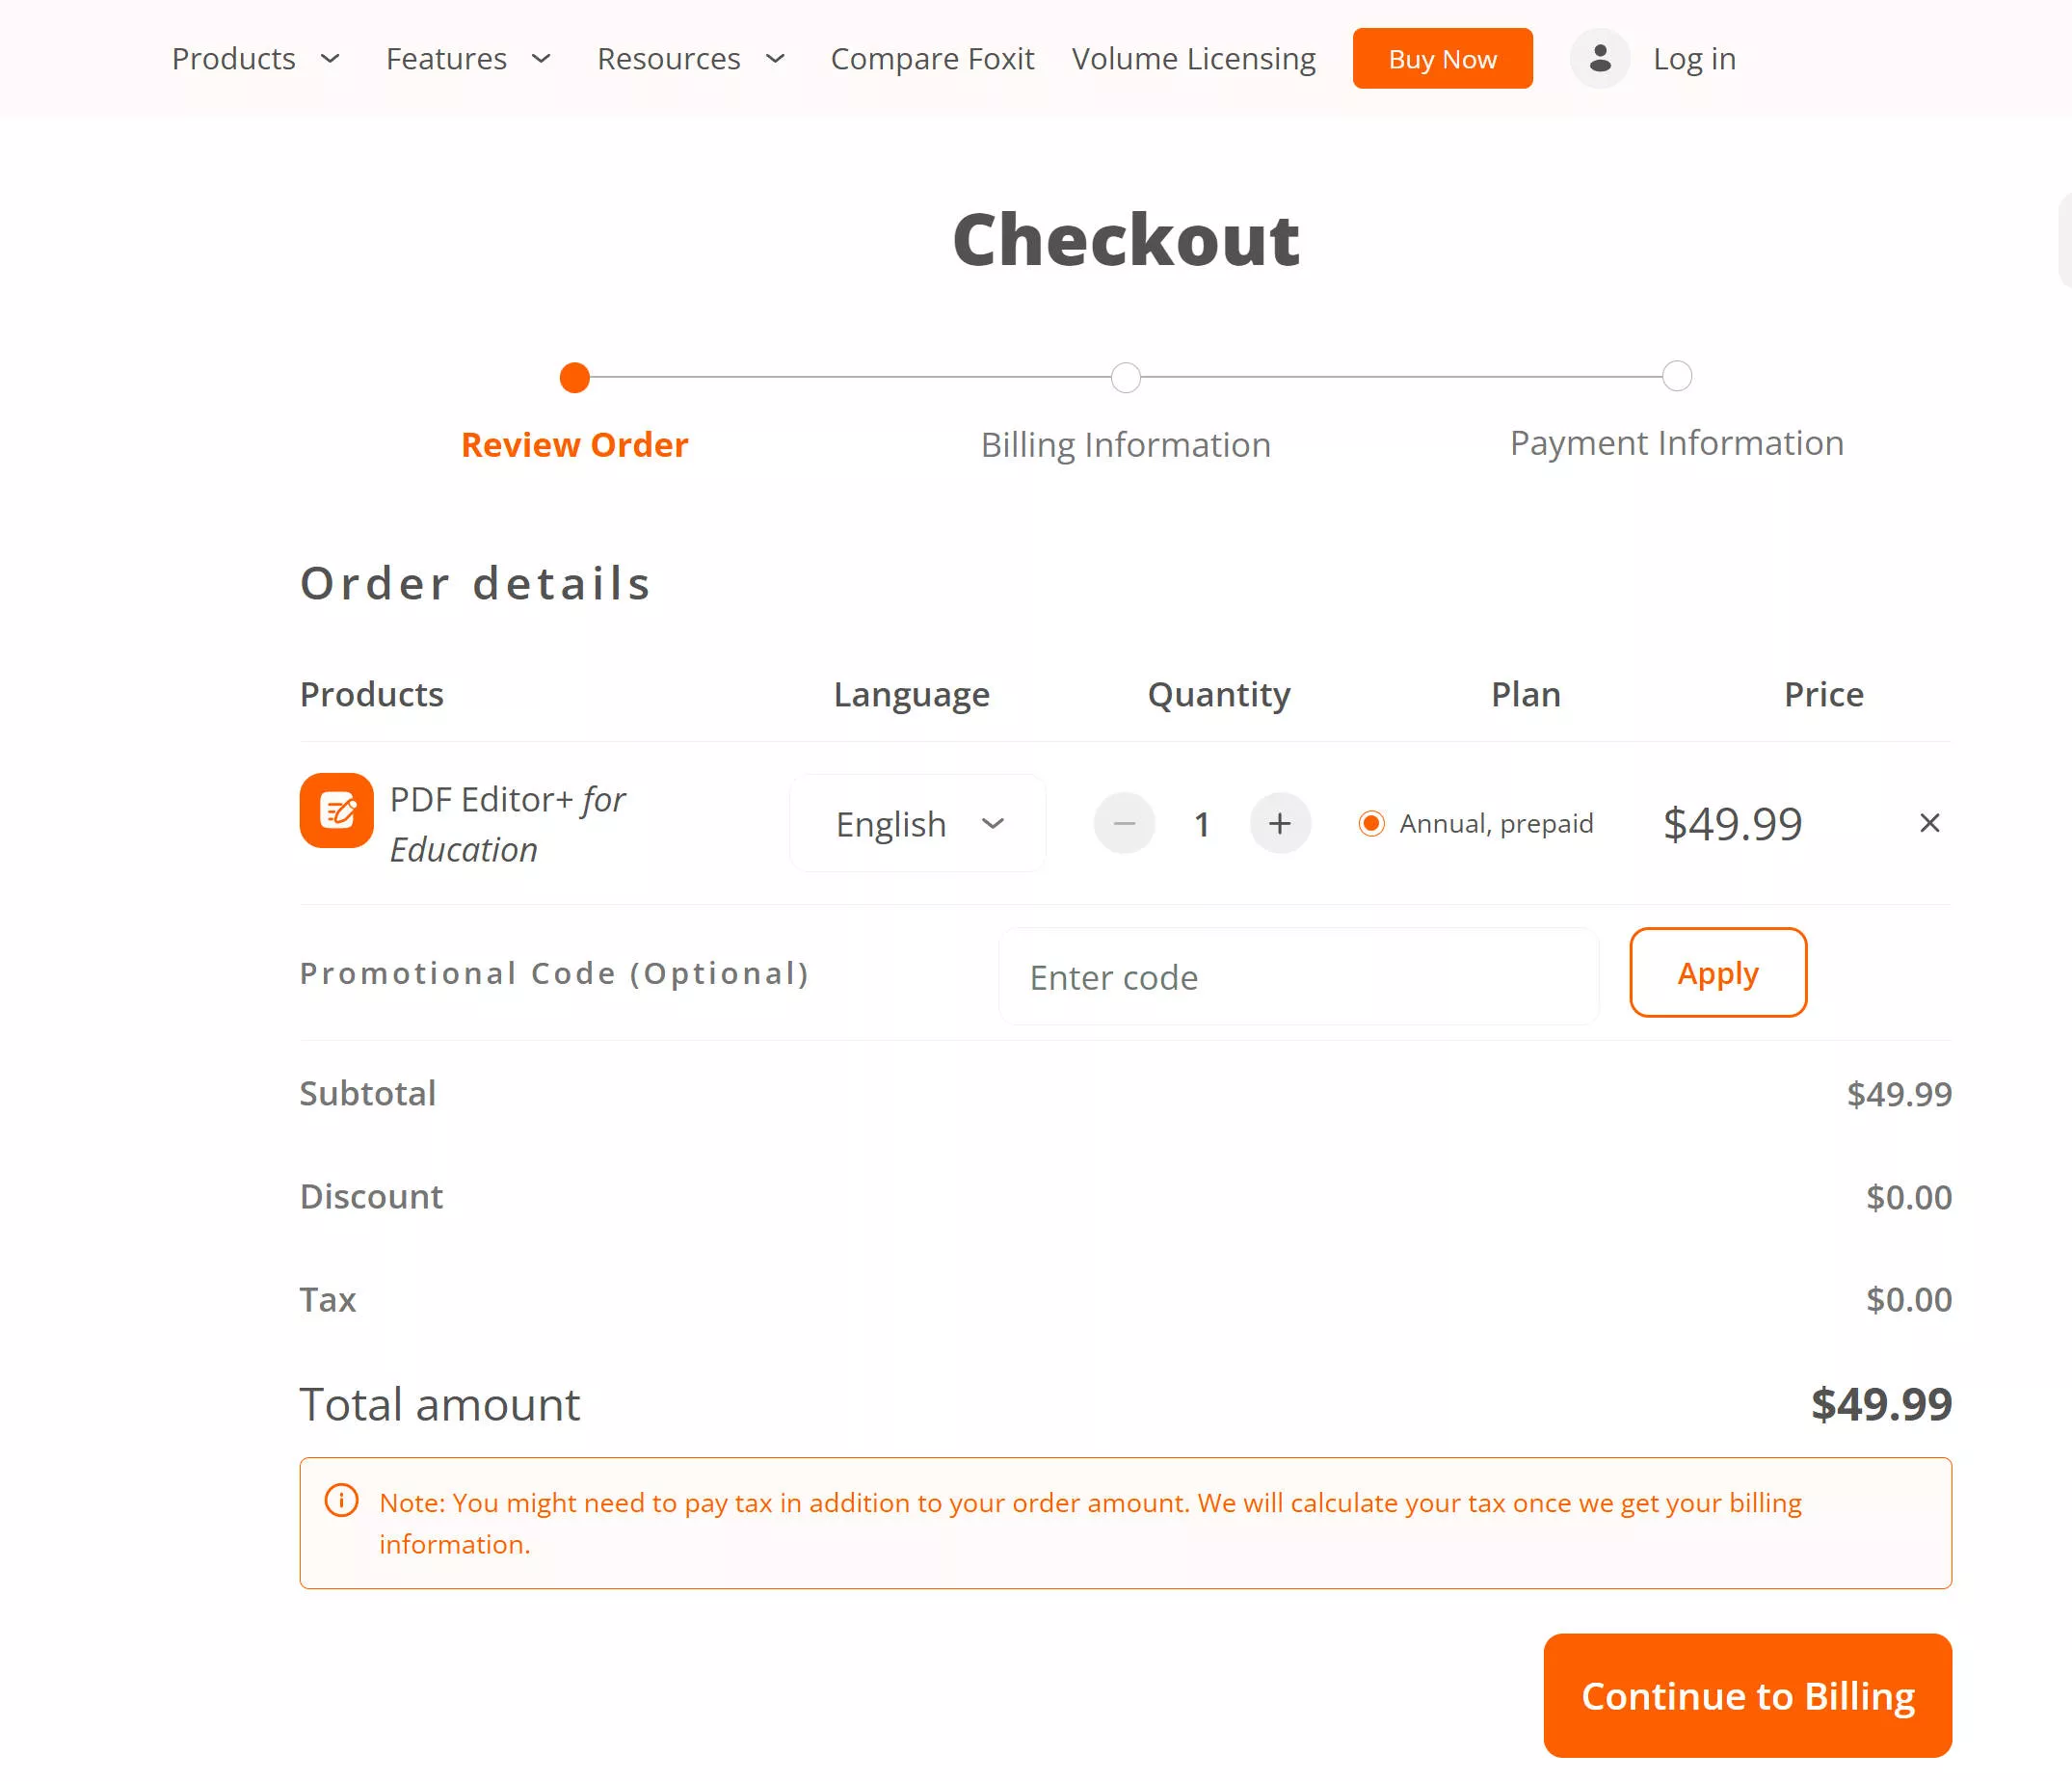Viewport: 2072px width, 1781px height.
Task: Click the user account avatar icon
Action: [x=1599, y=59]
